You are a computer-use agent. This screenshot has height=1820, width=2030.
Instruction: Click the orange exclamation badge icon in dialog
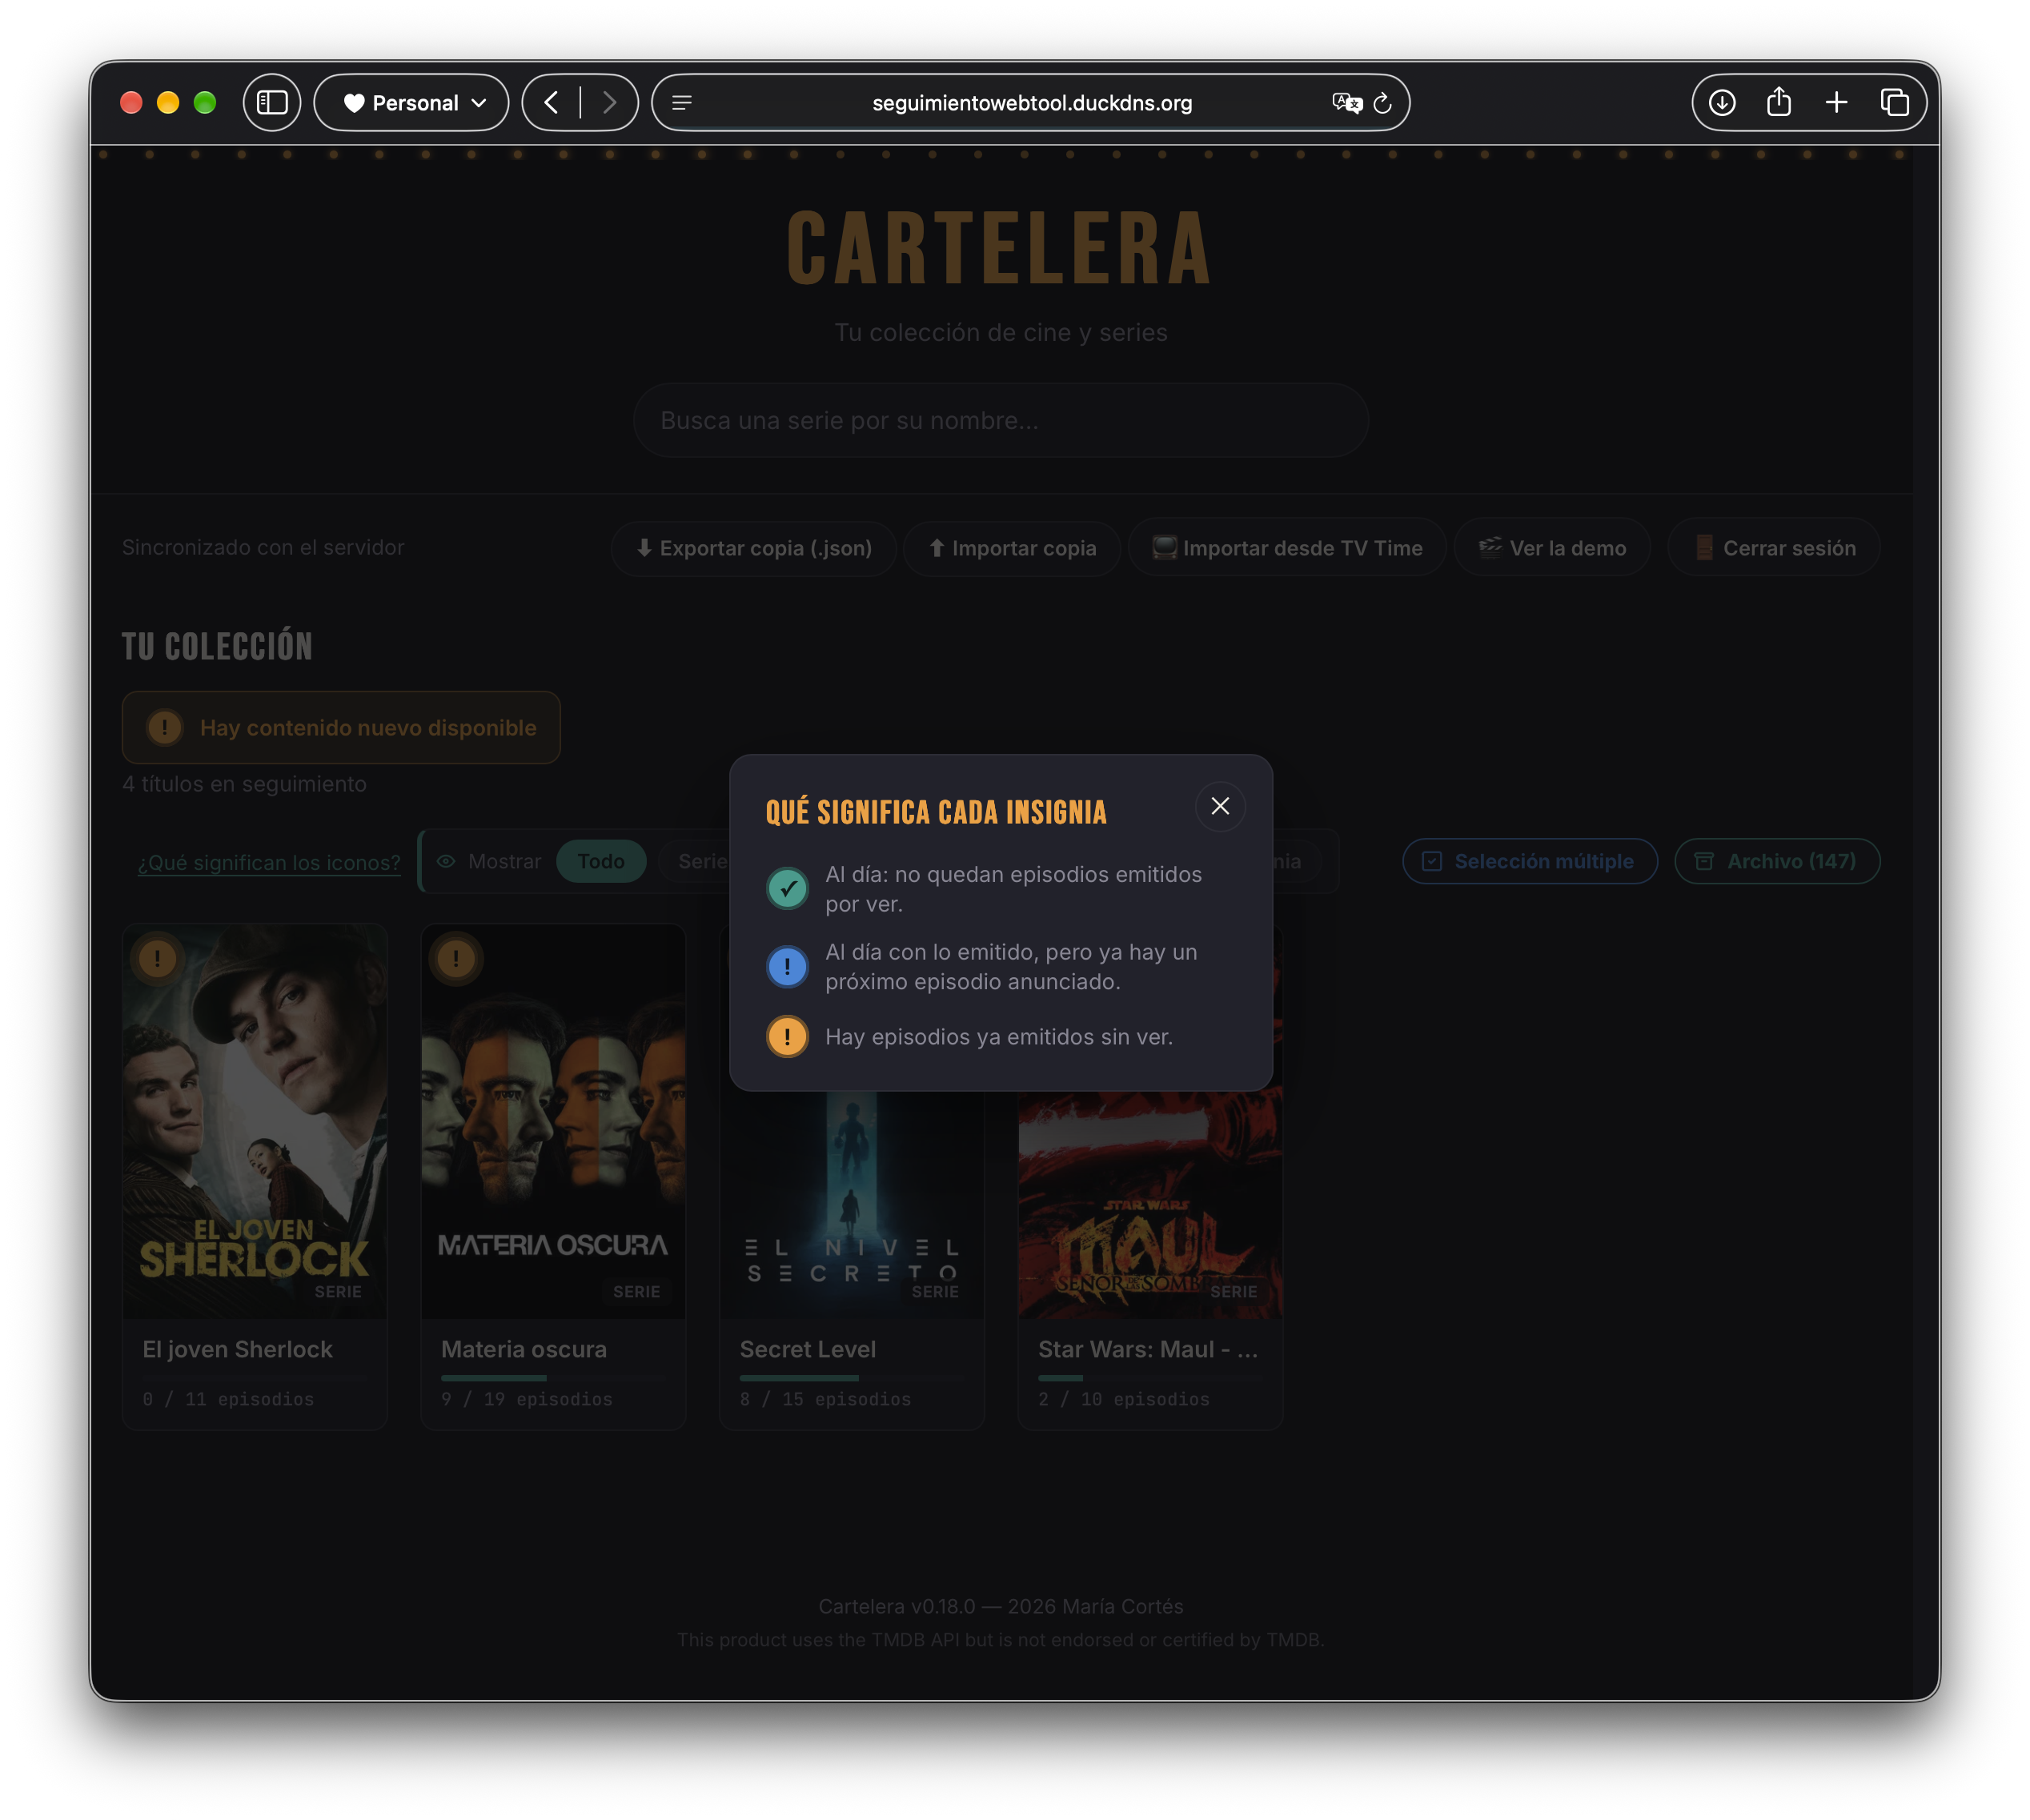point(787,1037)
